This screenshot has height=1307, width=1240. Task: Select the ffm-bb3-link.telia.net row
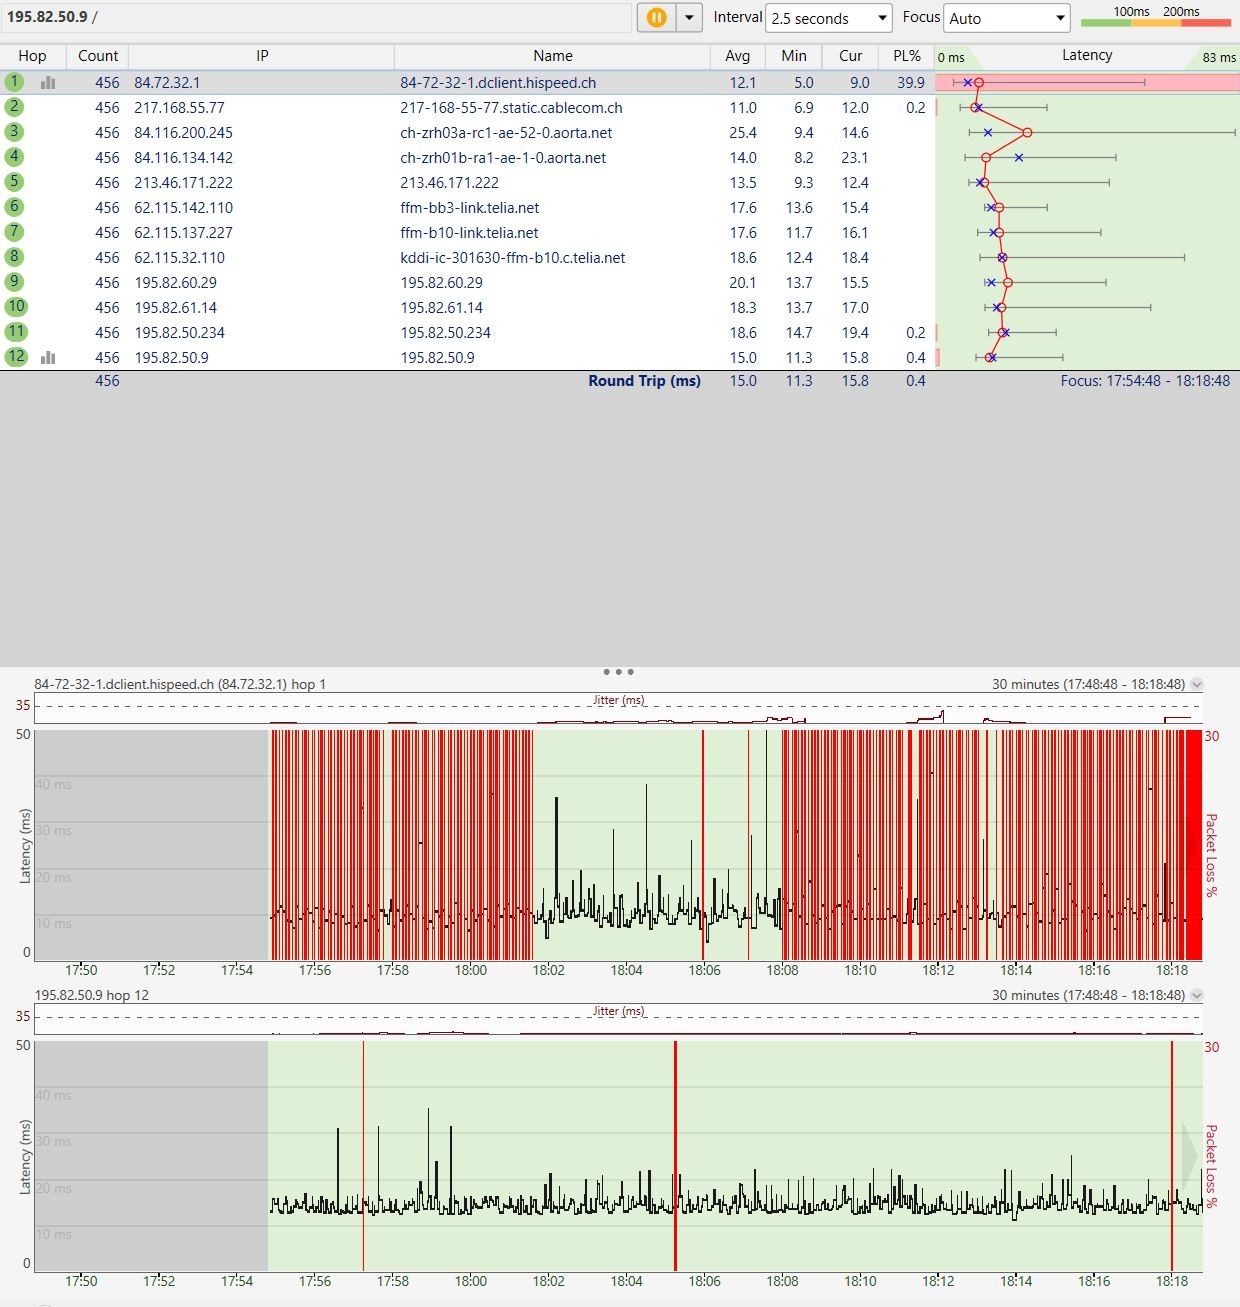[470, 208]
